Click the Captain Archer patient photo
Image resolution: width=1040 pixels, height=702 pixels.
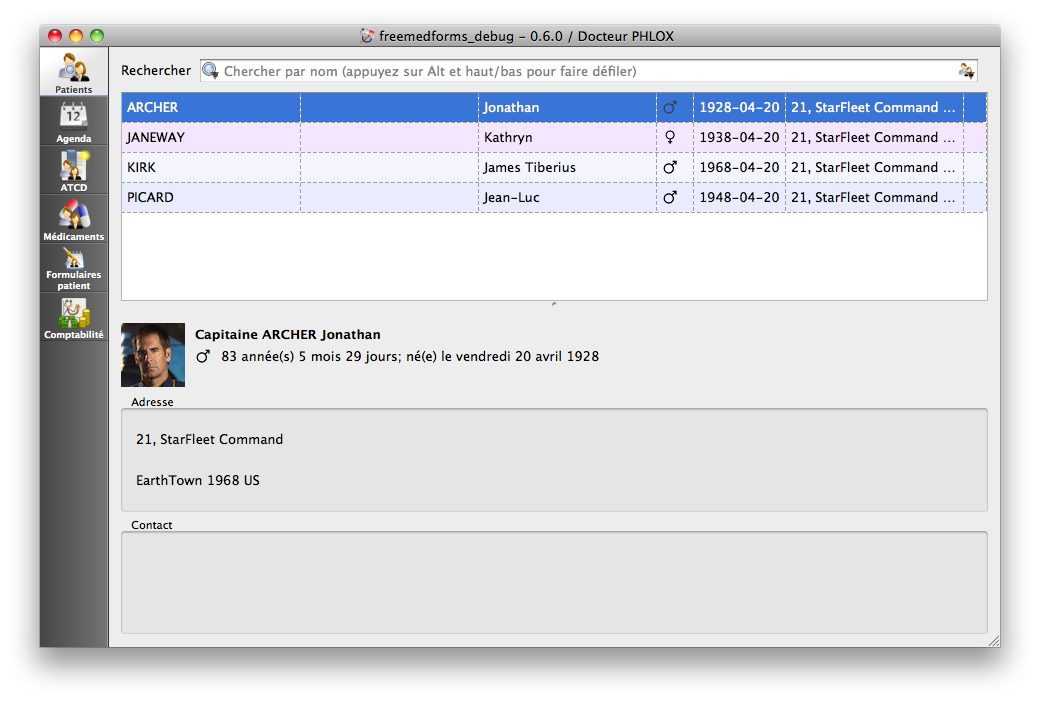(153, 354)
